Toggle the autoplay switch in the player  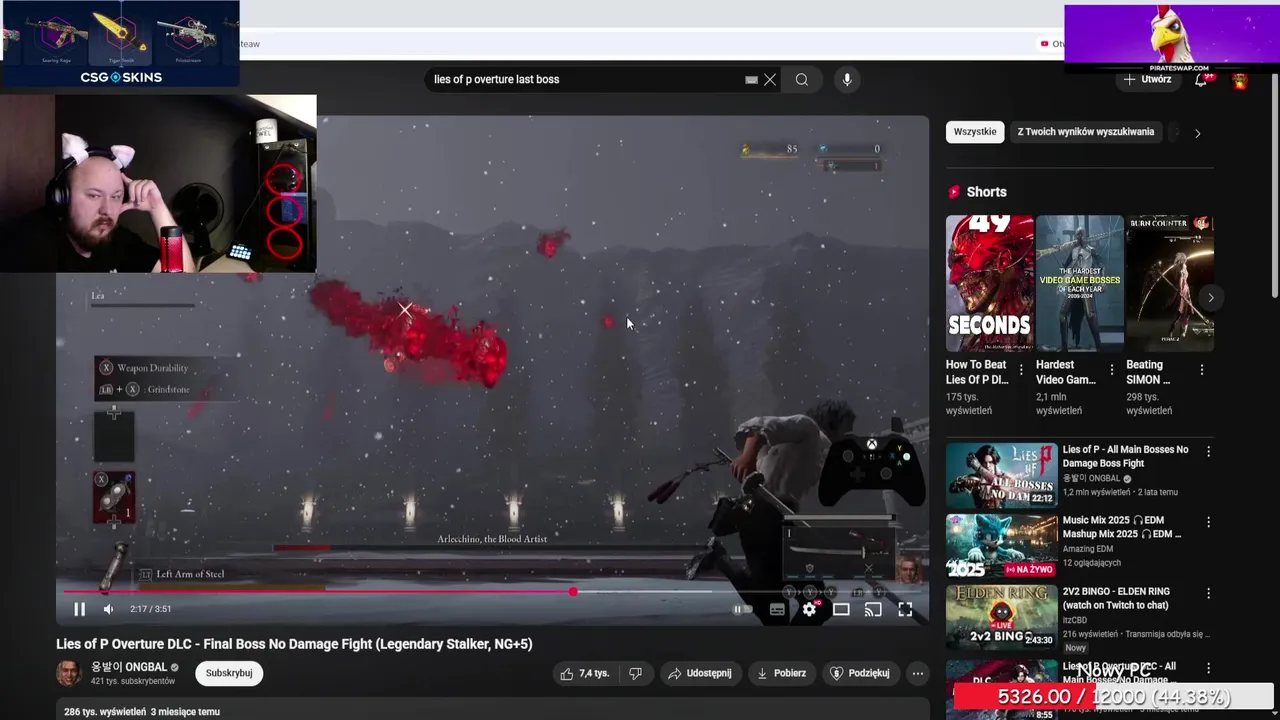click(742, 609)
